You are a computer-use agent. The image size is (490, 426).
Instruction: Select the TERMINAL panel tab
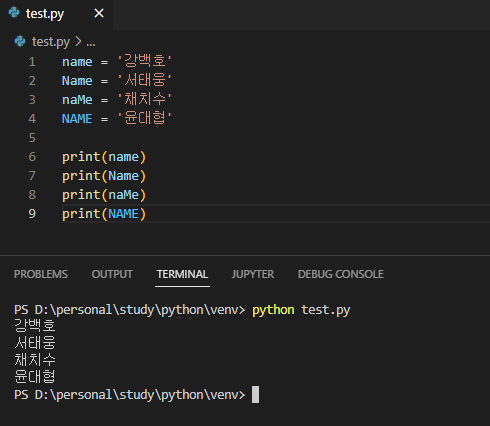click(182, 274)
